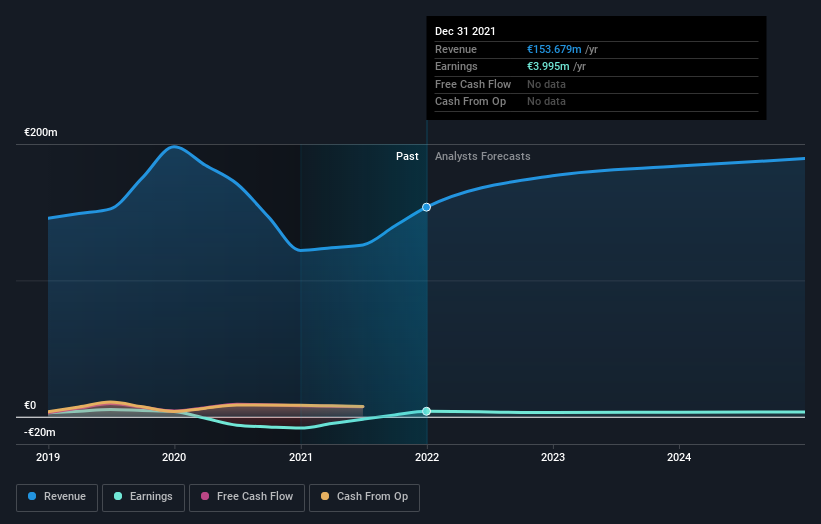
Task: Click the €0 y-axis label
Action: pos(30,405)
